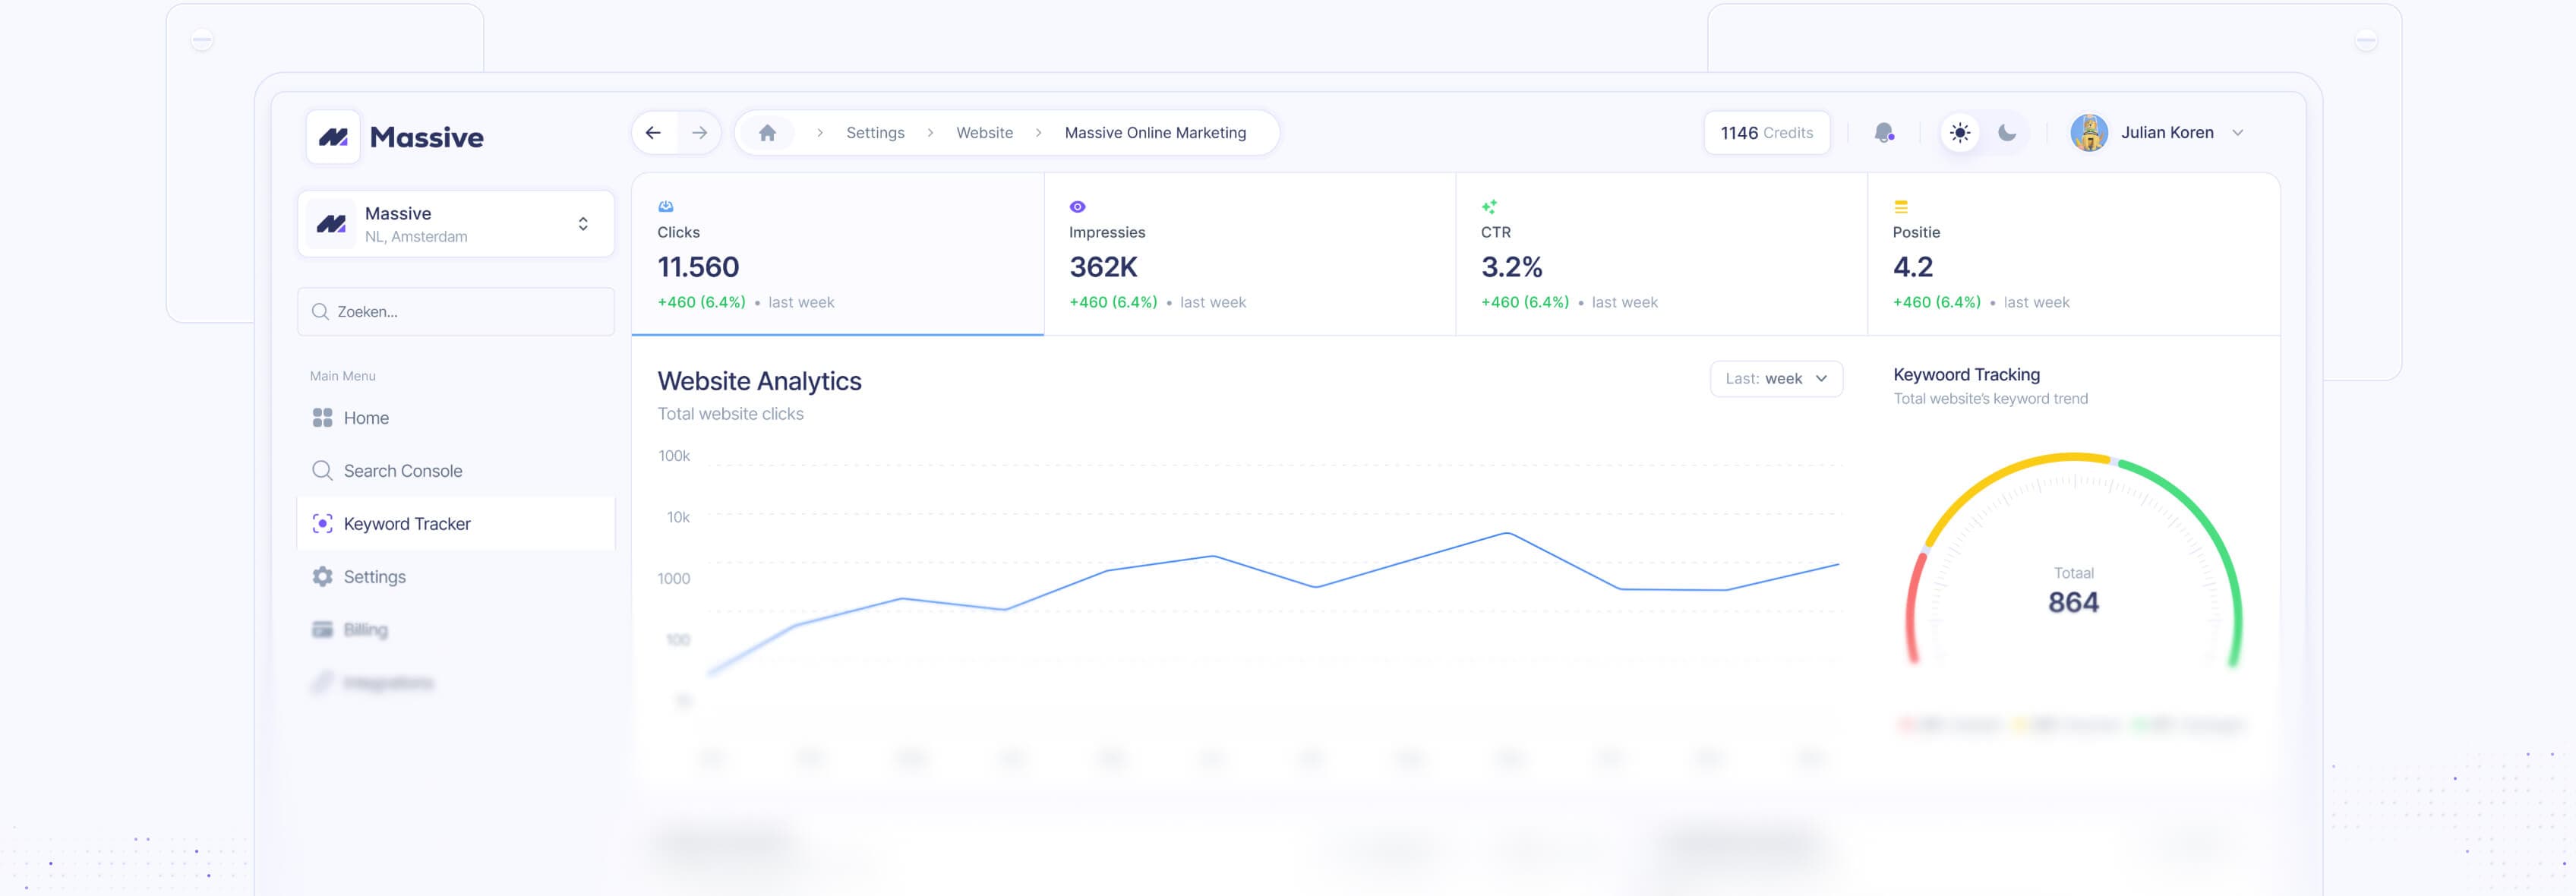
Task: Click the Main Menu label
Action: (342, 376)
